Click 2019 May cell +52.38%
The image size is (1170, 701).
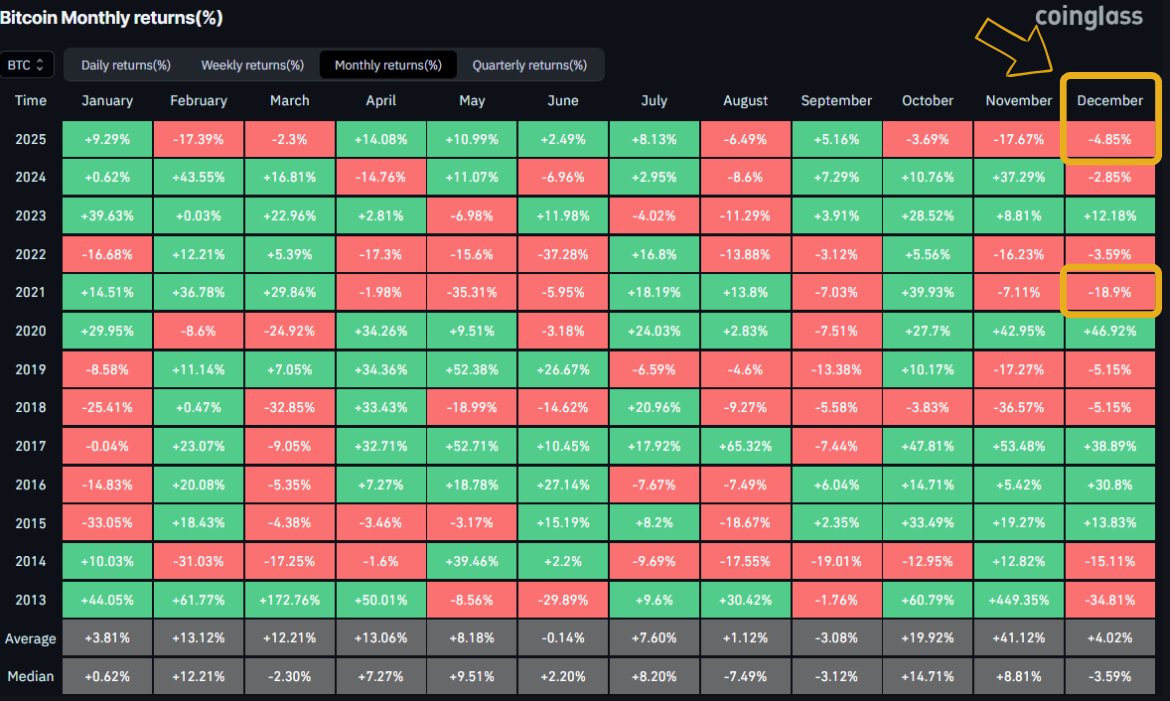pyautogui.click(x=472, y=370)
